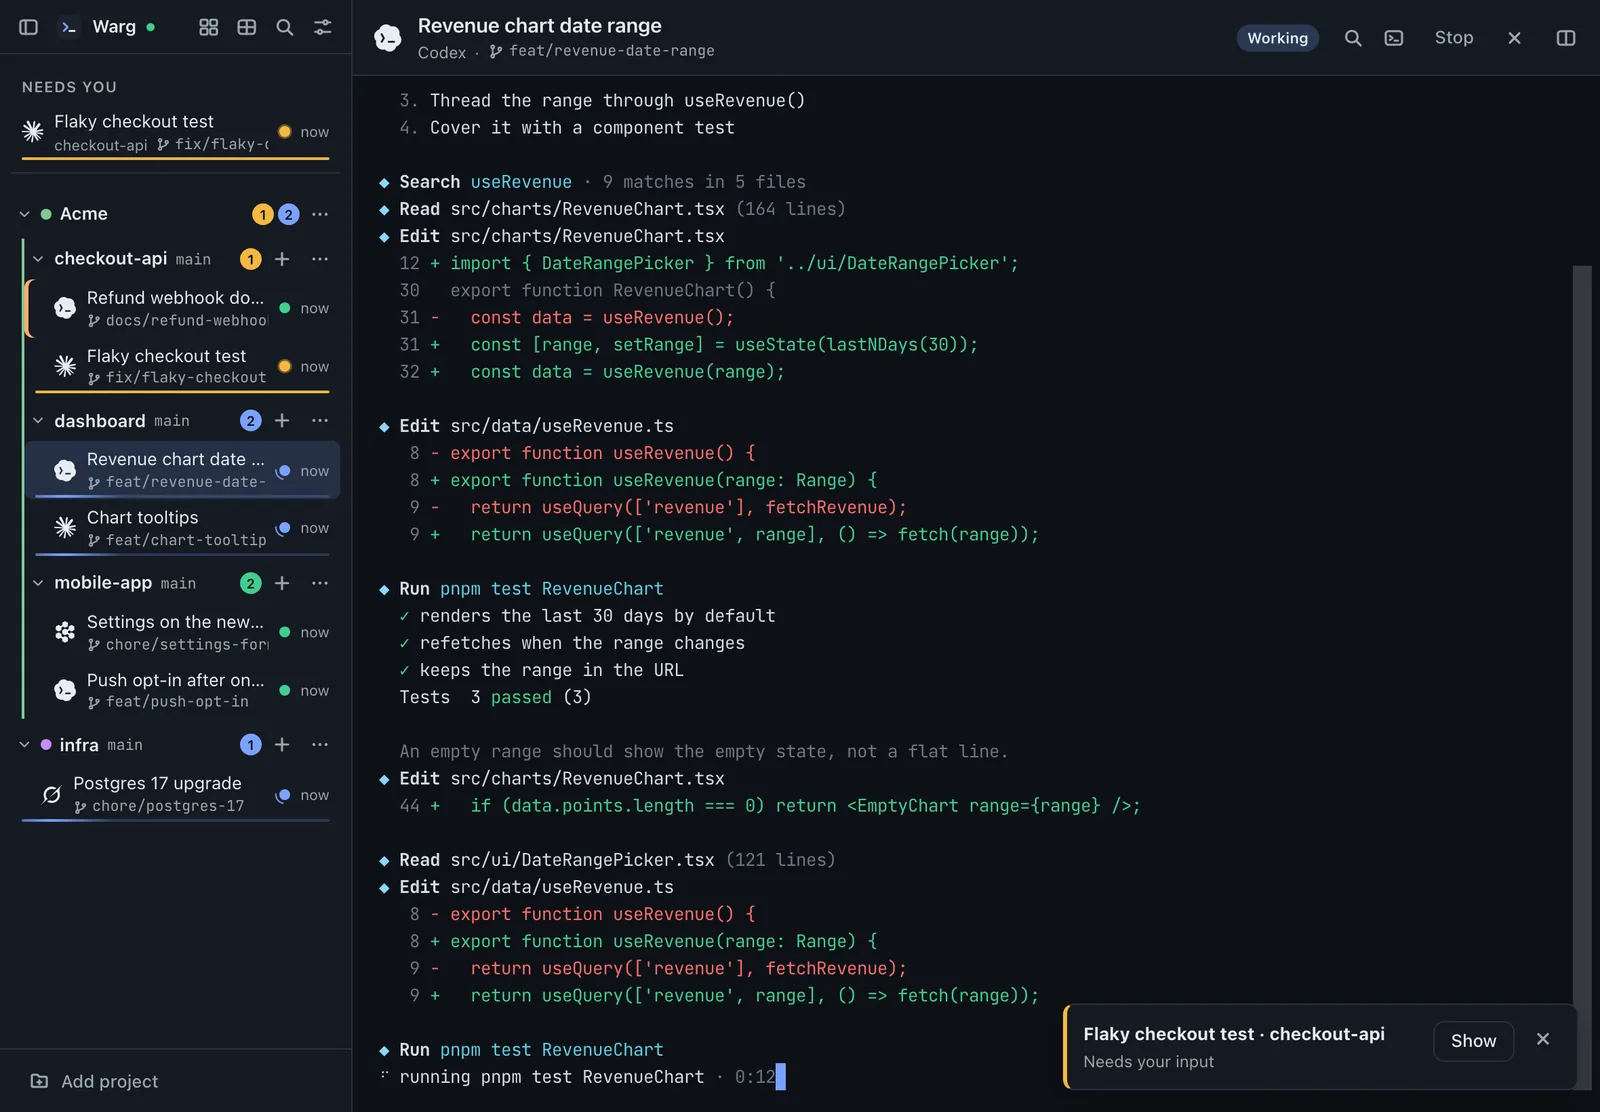This screenshot has width=1600, height=1112.
Task: Click the Warg app logo icon
Action: tap(68, 27)
